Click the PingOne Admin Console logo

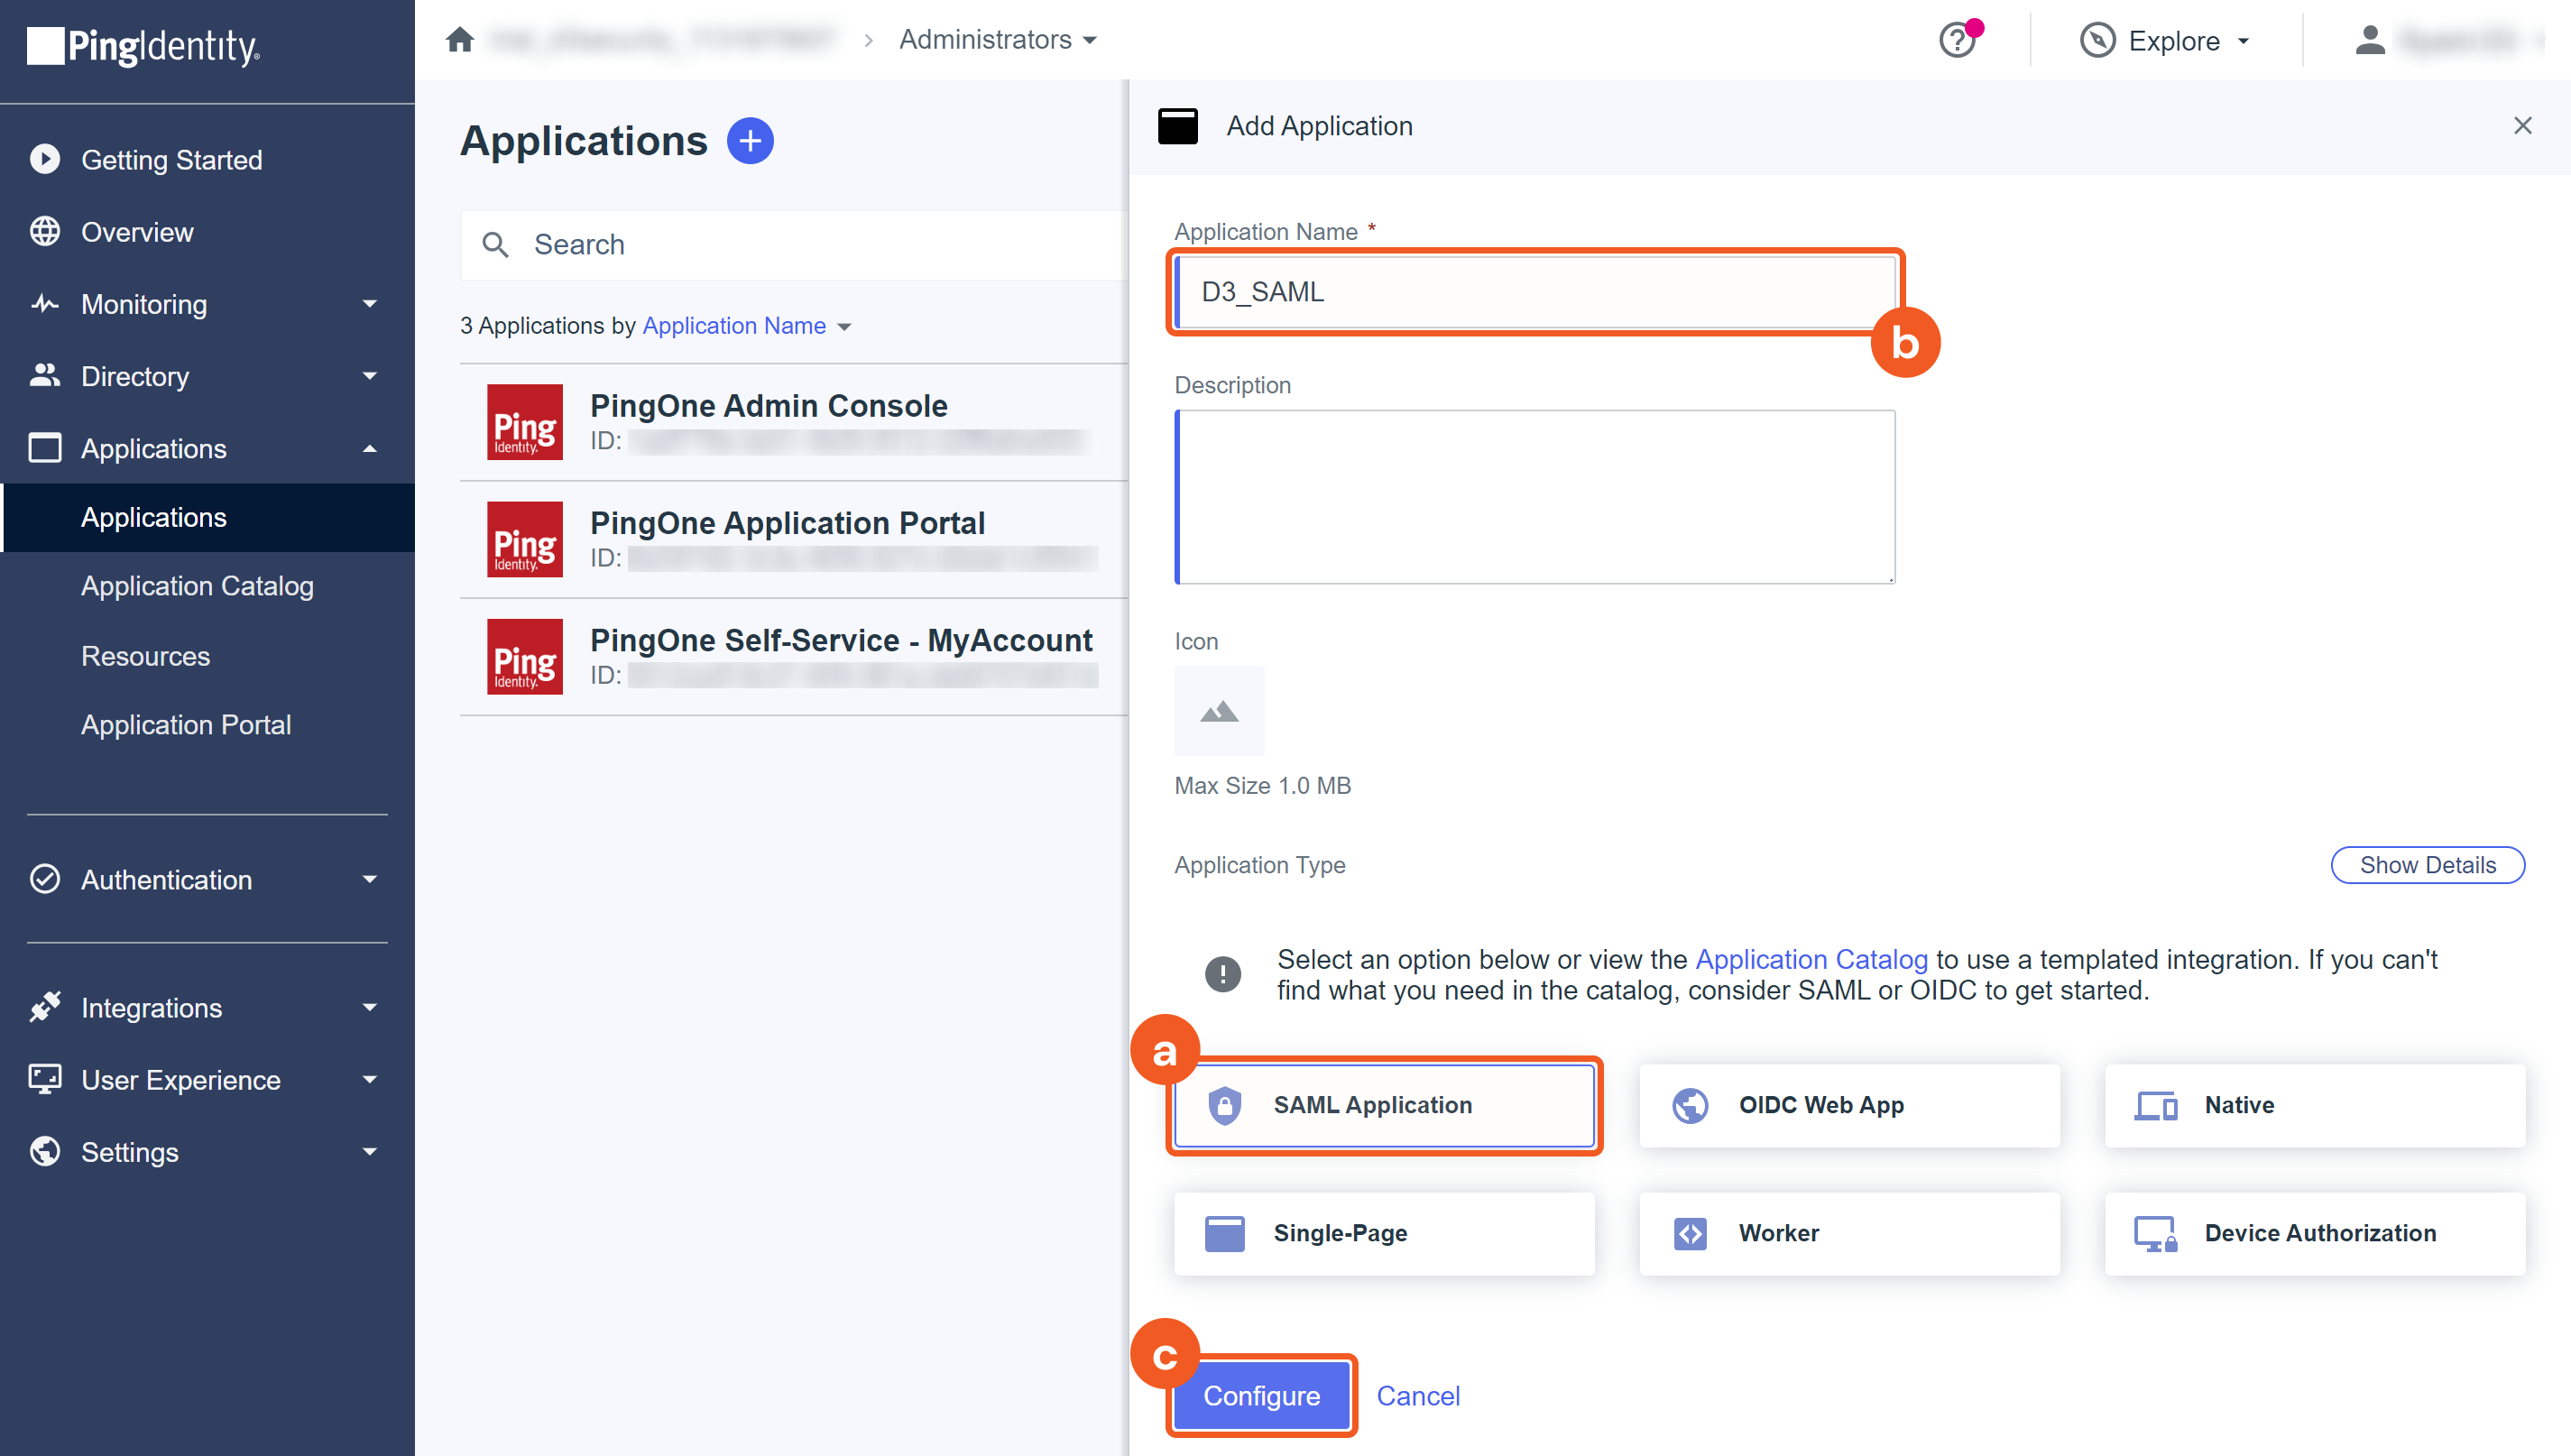[x=524, y=422]
